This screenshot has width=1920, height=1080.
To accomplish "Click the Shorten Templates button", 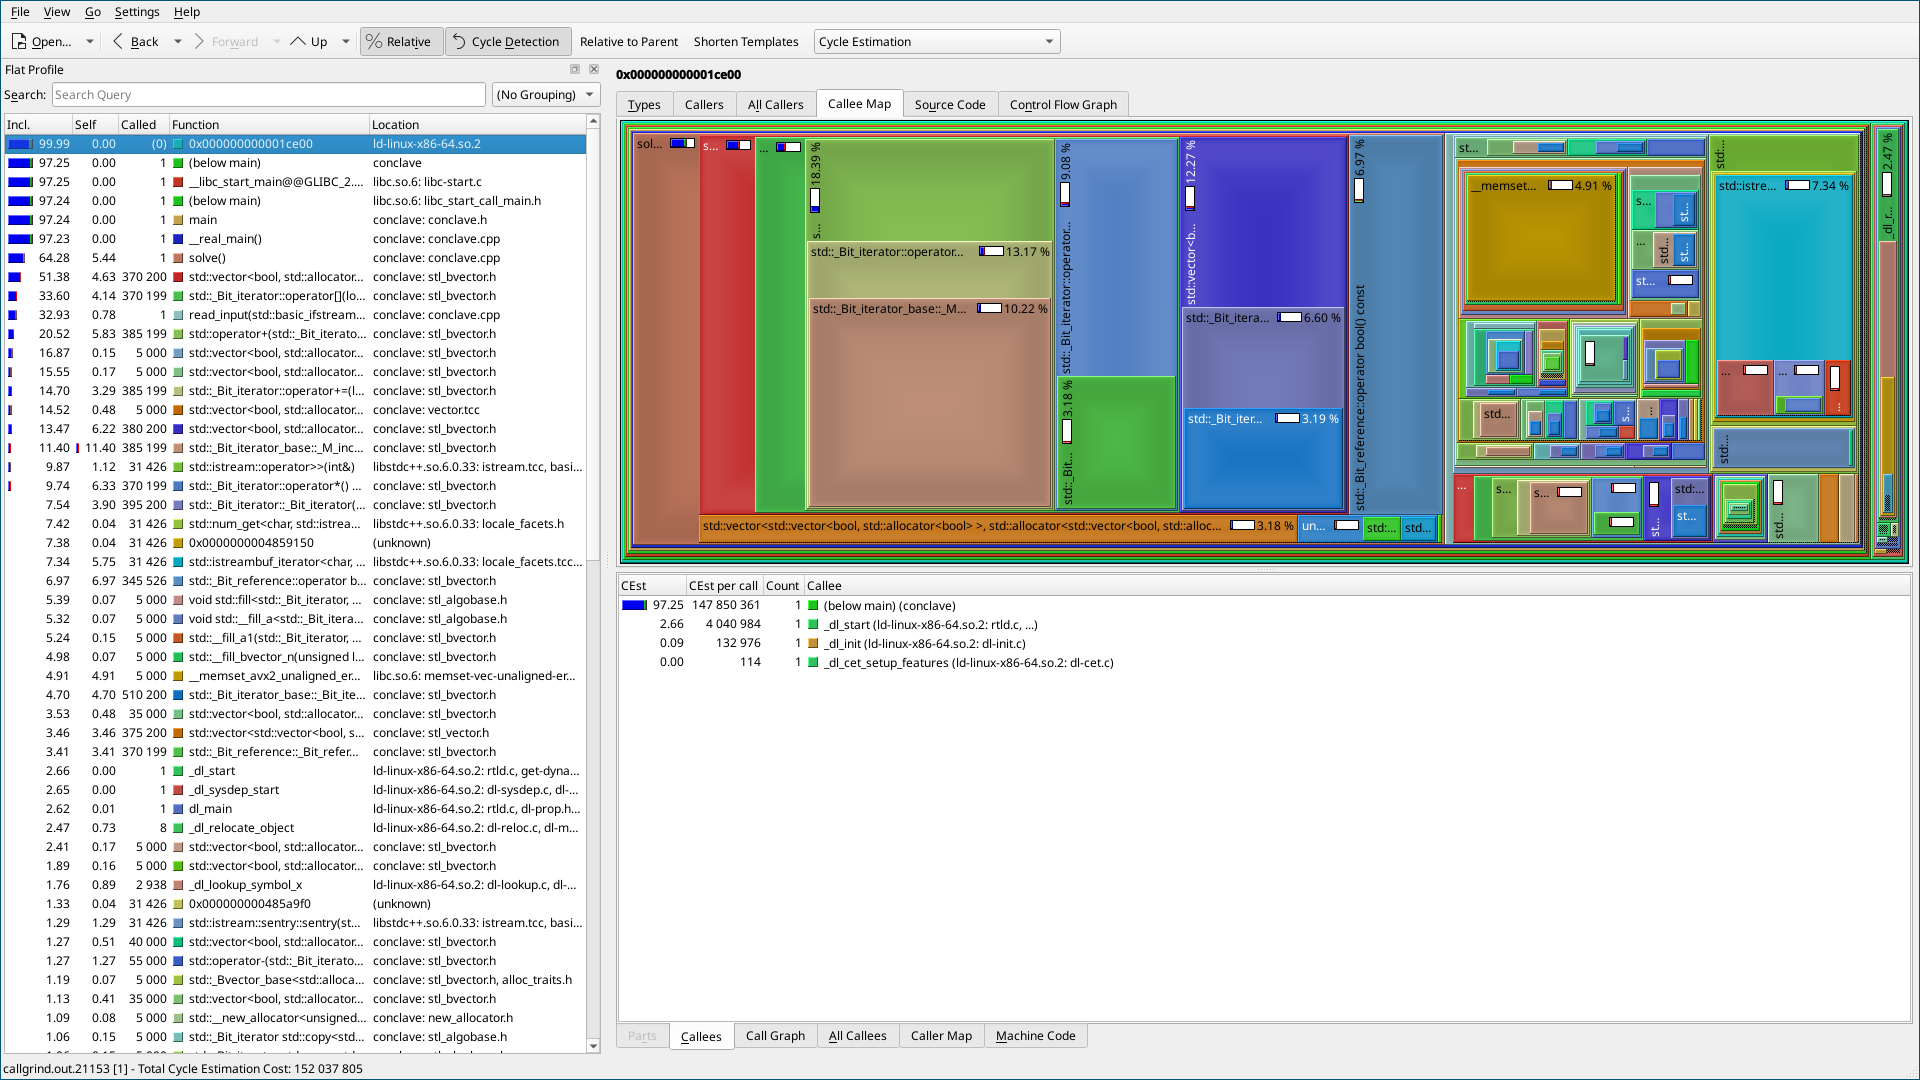I will (745, 42).
